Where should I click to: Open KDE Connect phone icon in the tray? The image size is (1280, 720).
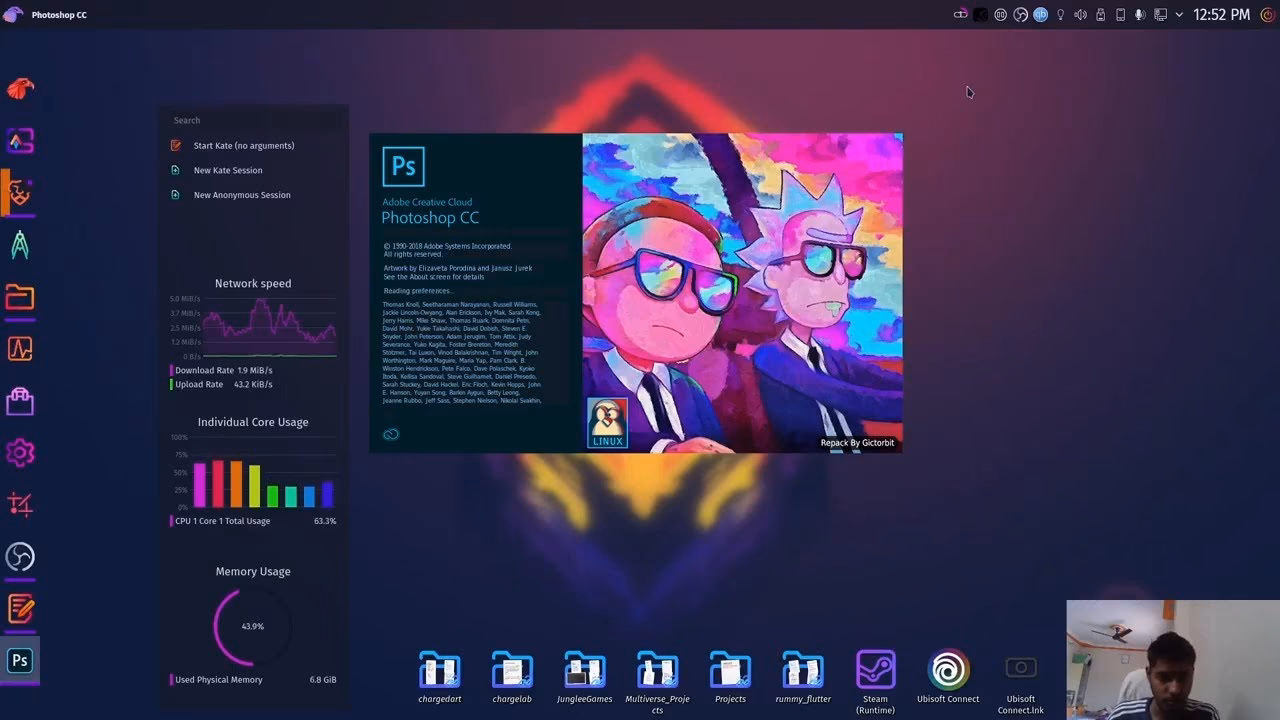pyautogui.click(x=1120, y=14)
